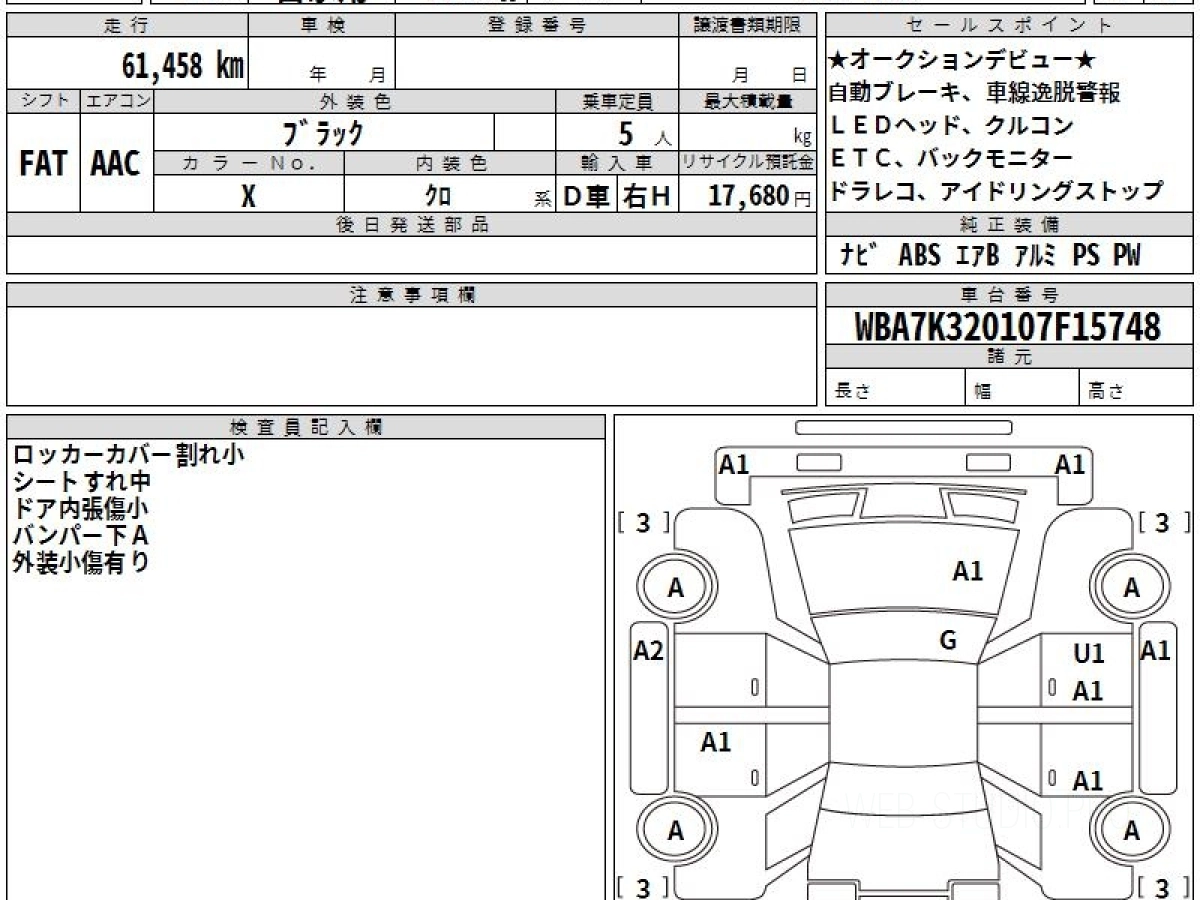Click the カラーNo. header

[x=249, y=163]
